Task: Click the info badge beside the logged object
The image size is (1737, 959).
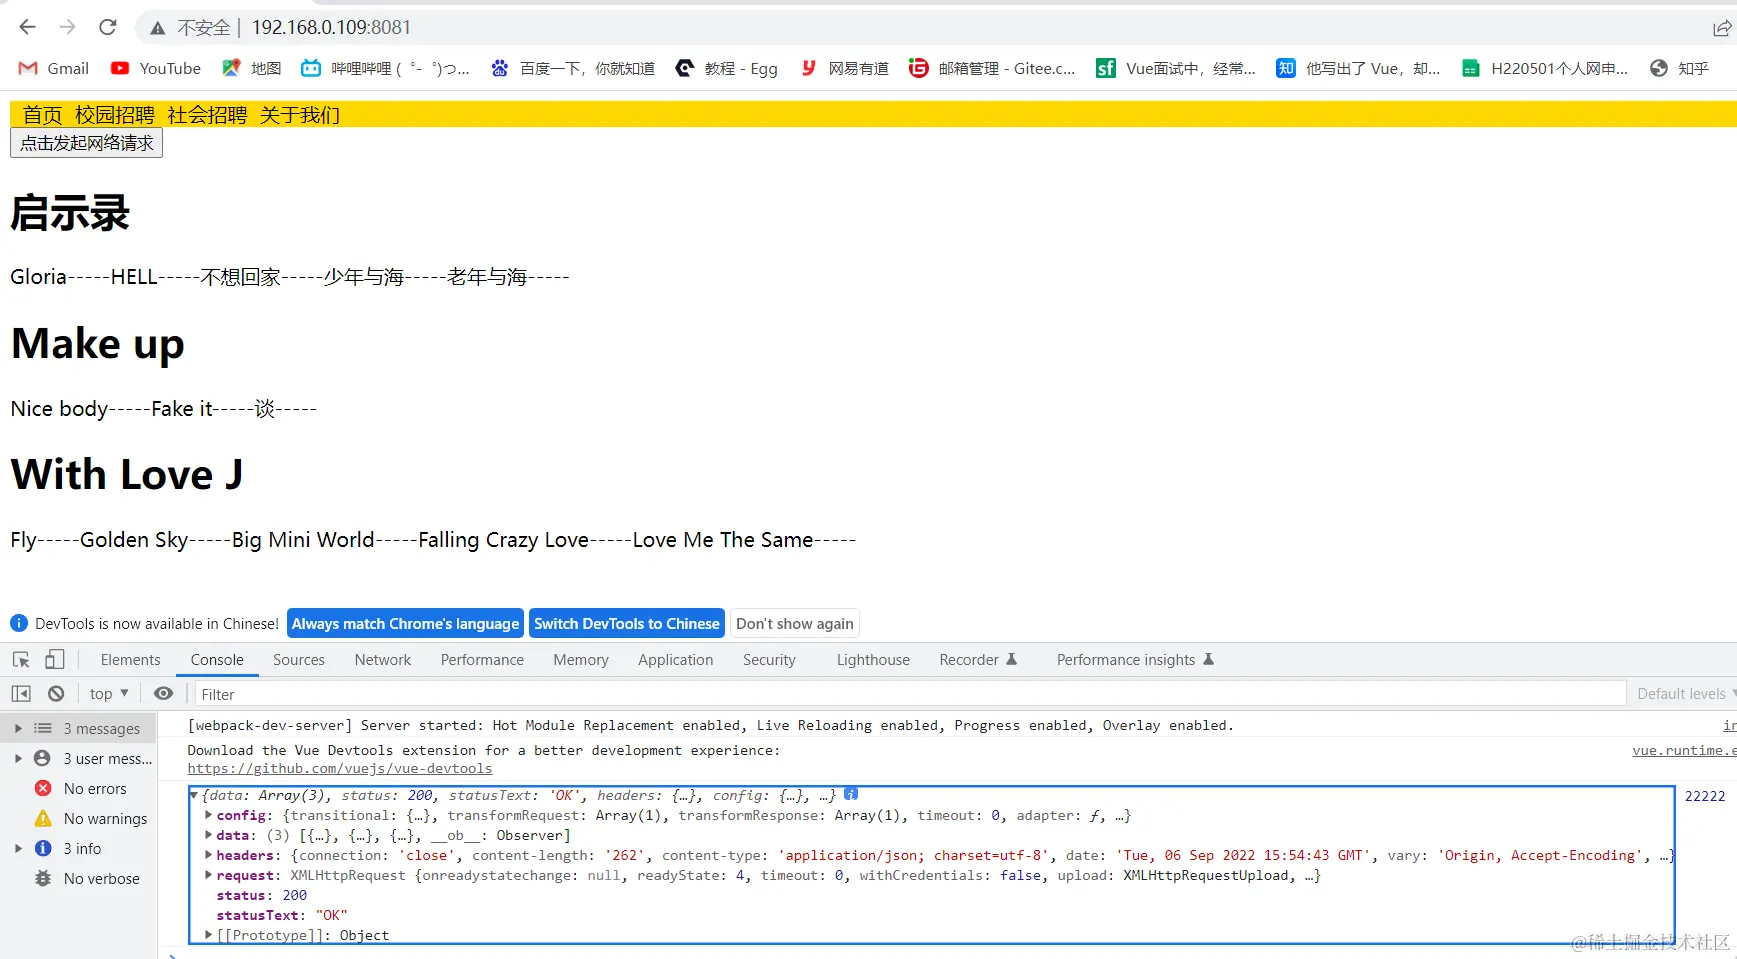Action: (x=851, y=794)
